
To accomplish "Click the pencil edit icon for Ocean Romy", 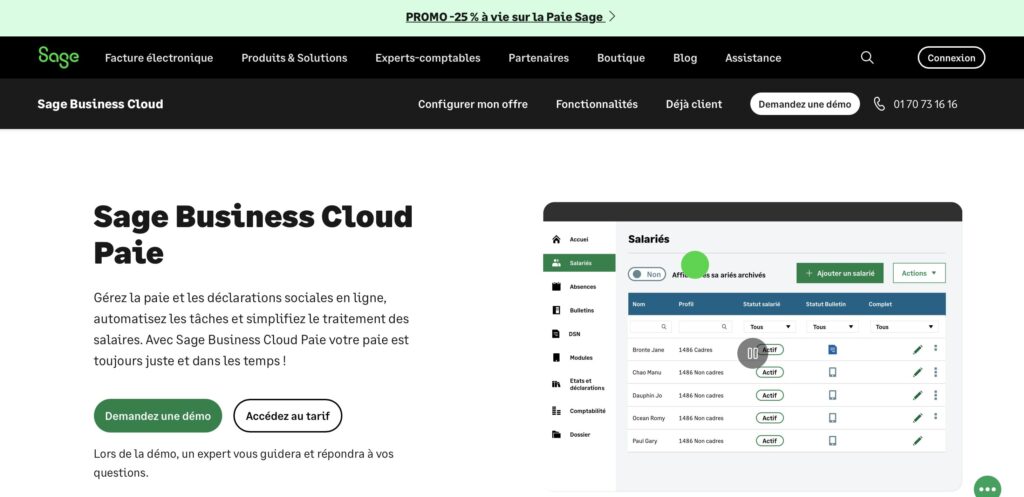I will [x=918, y=418].
